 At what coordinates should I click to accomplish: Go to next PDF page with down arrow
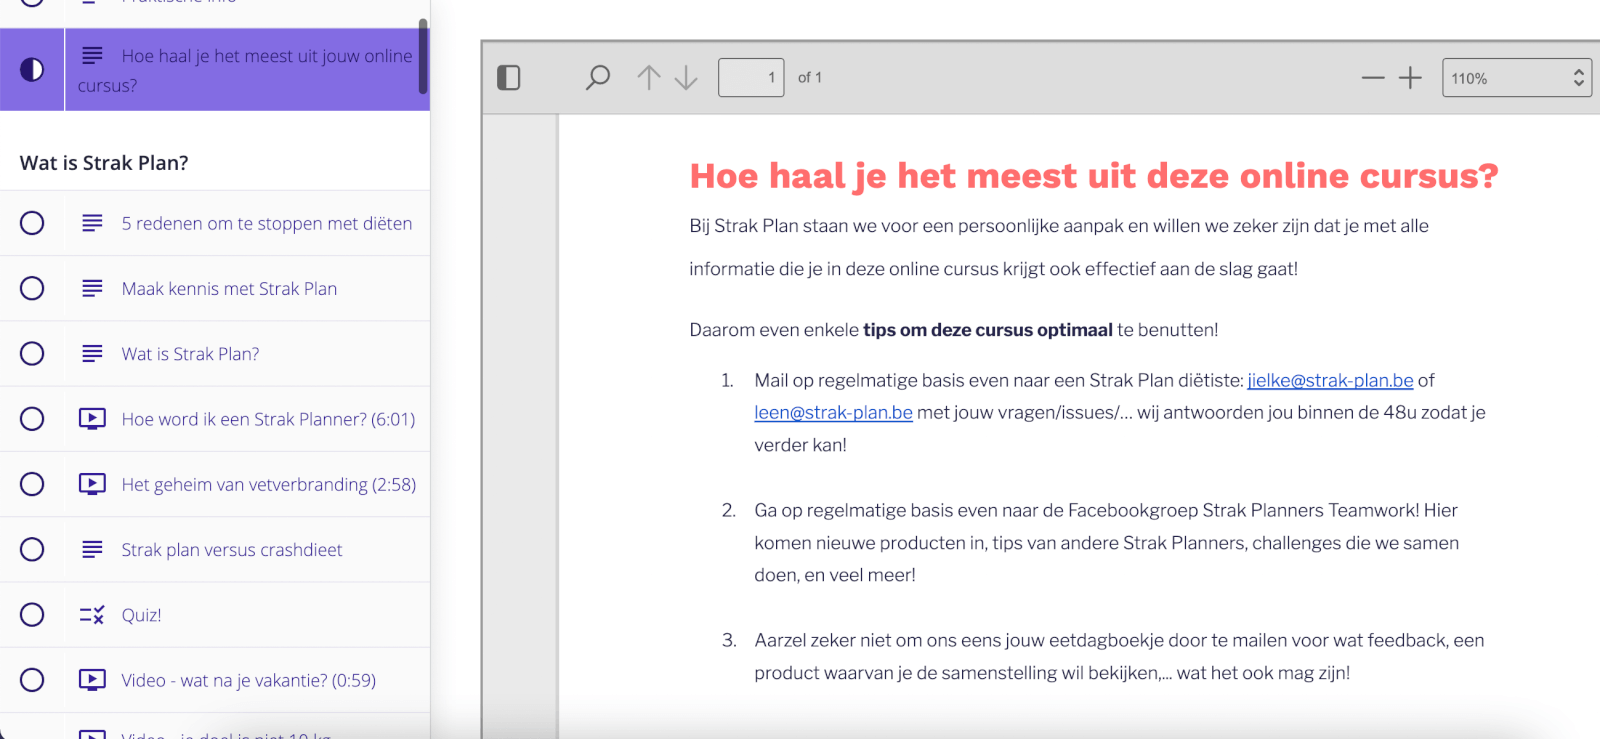click(x=686, y=77)
